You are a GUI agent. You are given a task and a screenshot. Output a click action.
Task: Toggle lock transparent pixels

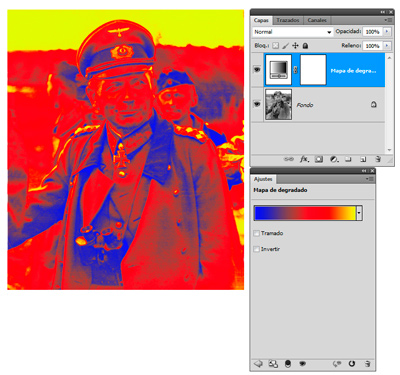point(275,46)
